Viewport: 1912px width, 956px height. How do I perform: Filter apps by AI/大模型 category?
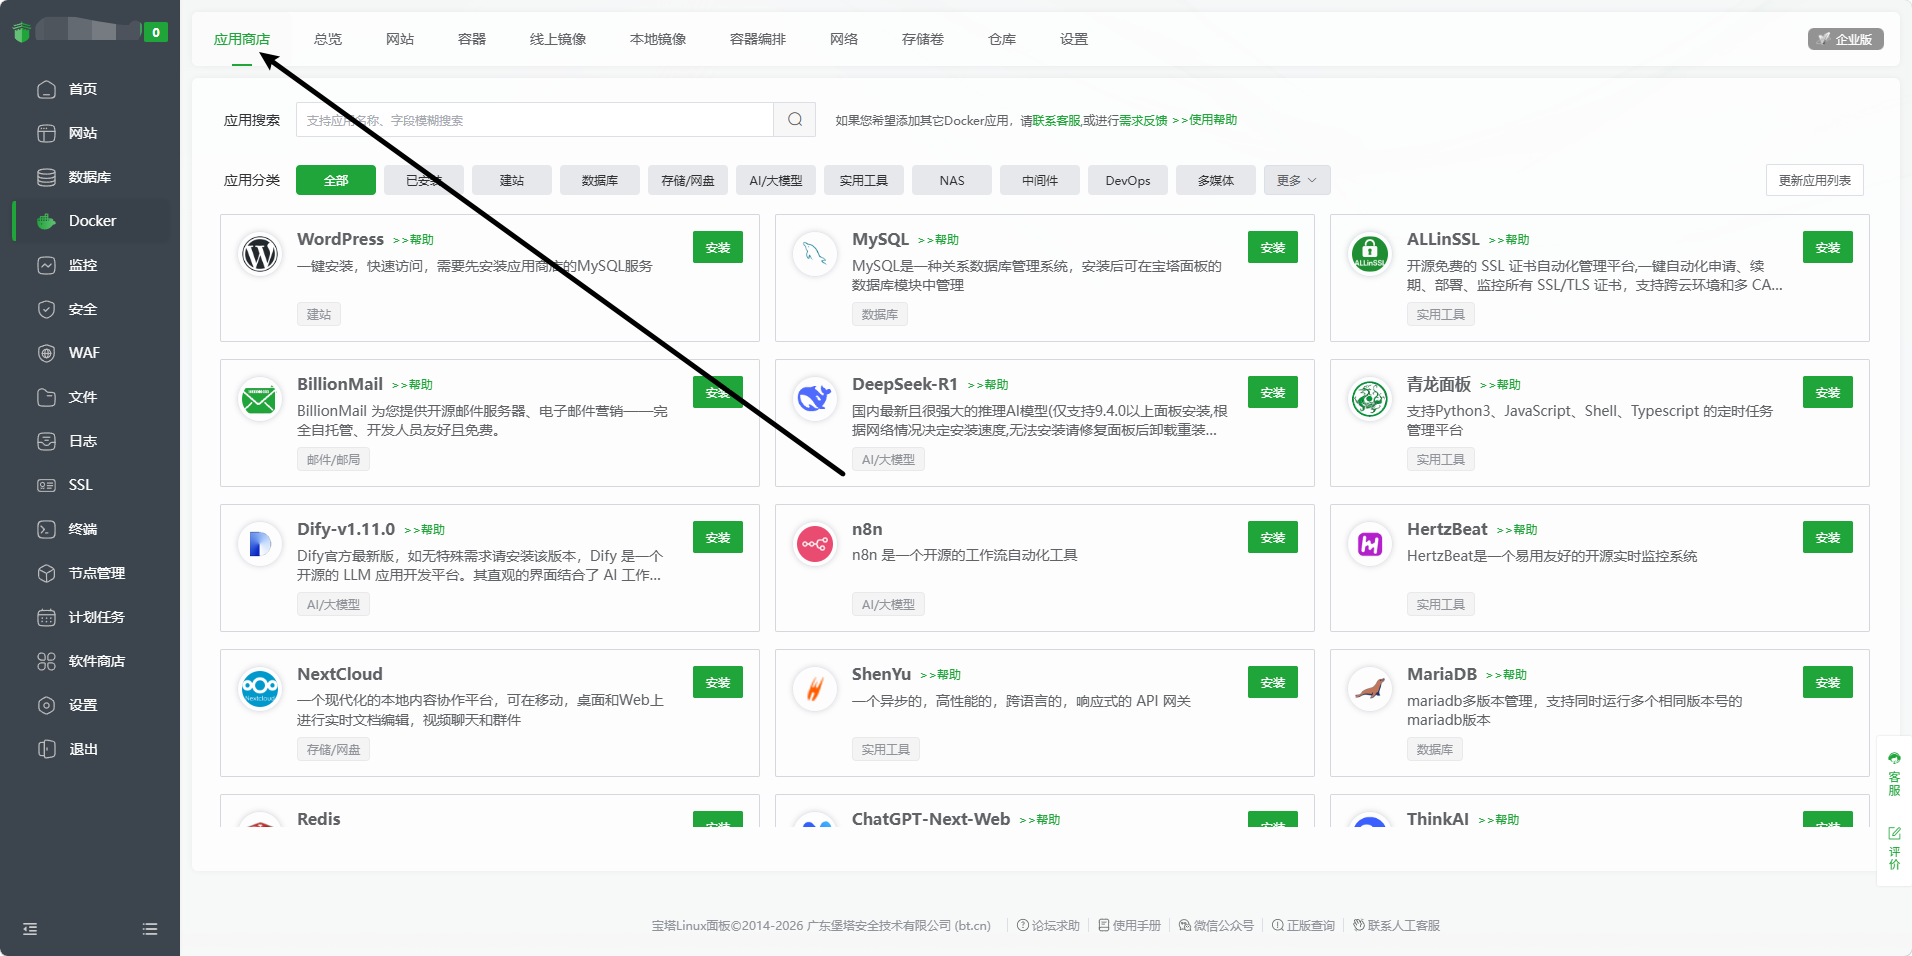click(x=776, y=180)
